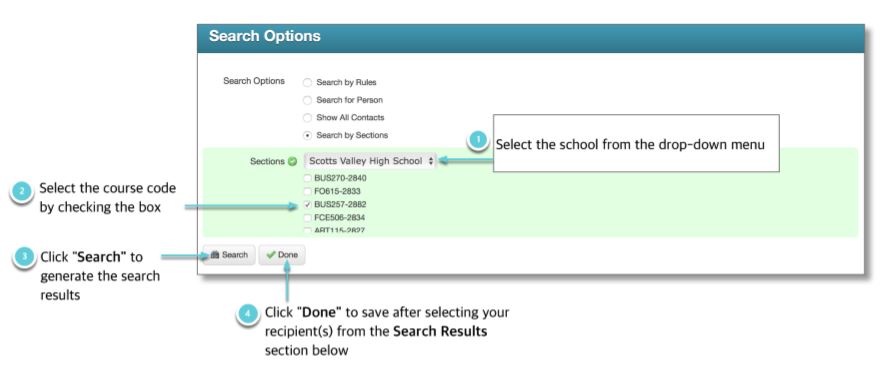Select the Search by Sections radio button
896x372 pixels.
pyautogui.click(x=307, y=135)
